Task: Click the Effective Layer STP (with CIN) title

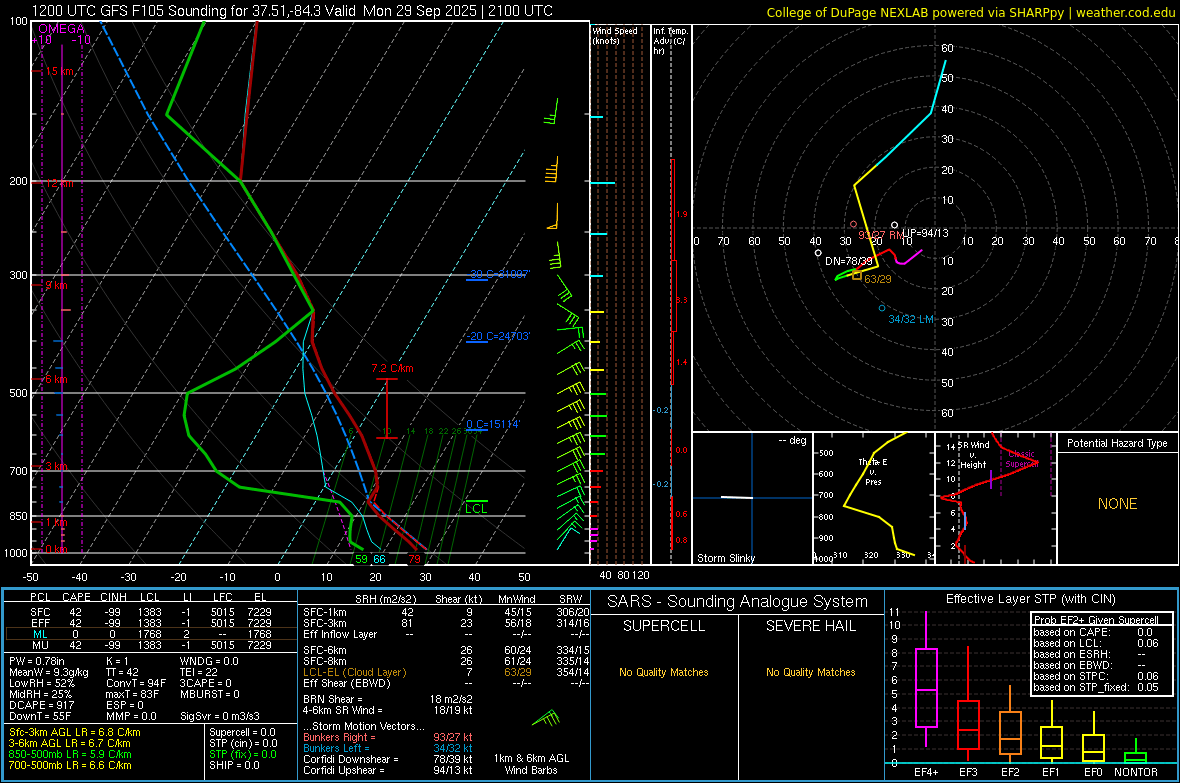Action: (x=1030, y=599)
